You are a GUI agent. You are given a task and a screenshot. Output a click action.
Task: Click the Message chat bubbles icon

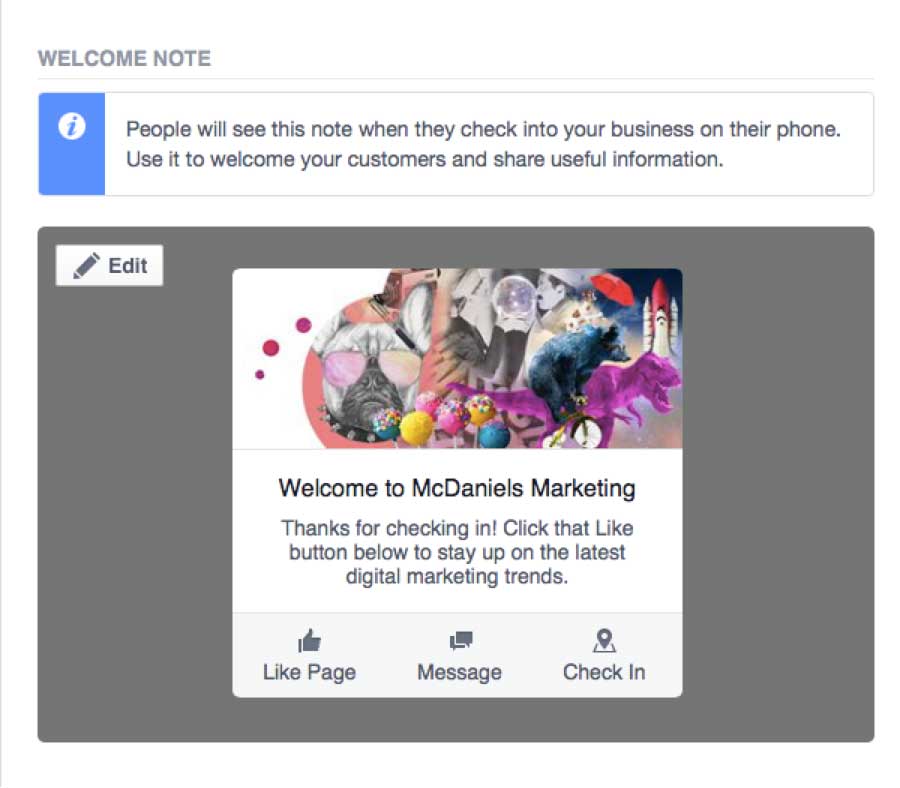(x=461, y=640)
